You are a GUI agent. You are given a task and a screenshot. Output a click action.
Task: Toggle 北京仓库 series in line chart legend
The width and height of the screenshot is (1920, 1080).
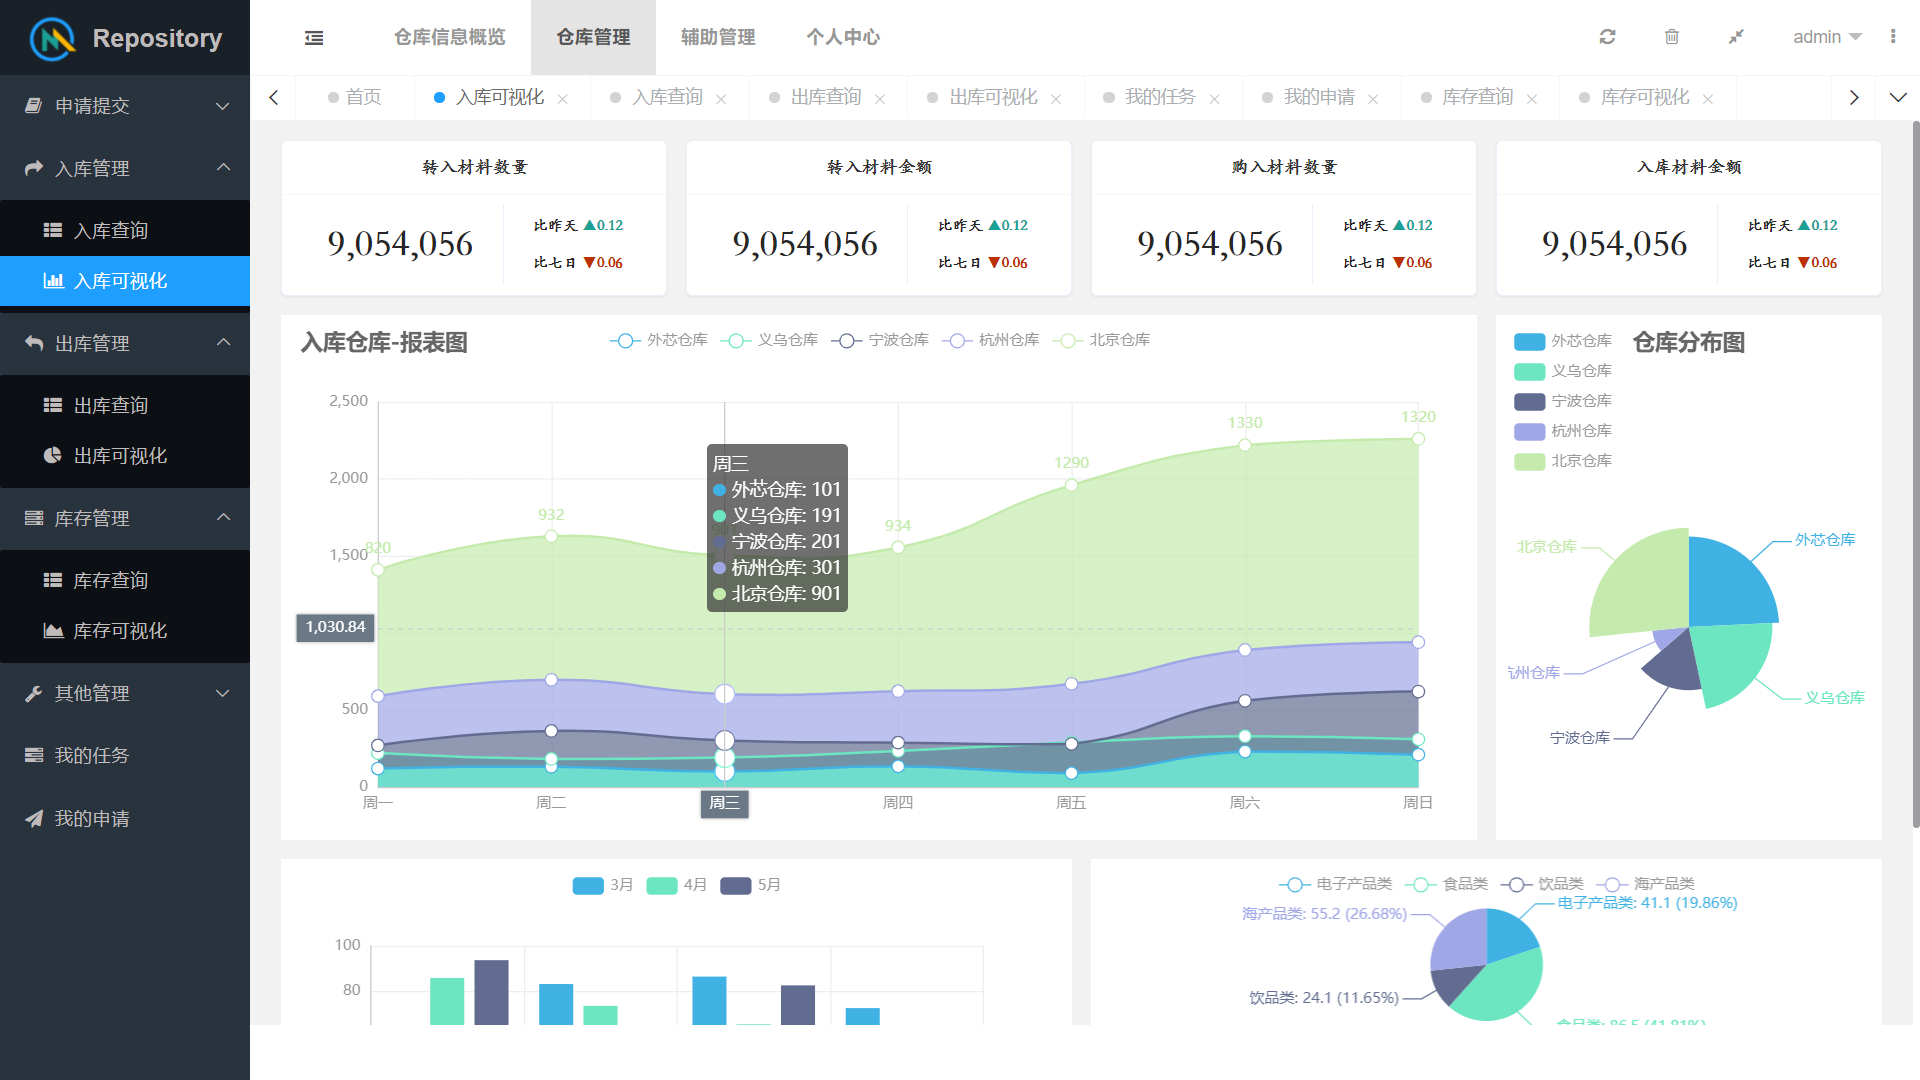coord(1101,341)
